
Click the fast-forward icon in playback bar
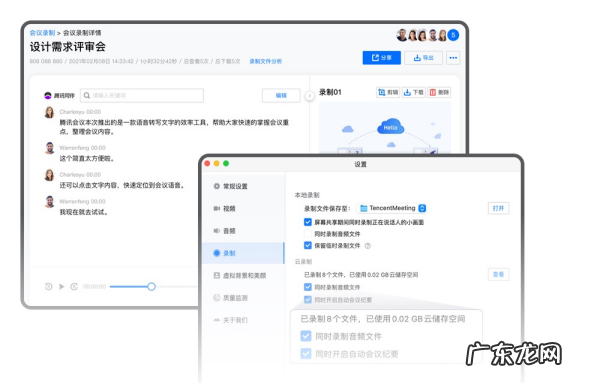pos(74,286)
